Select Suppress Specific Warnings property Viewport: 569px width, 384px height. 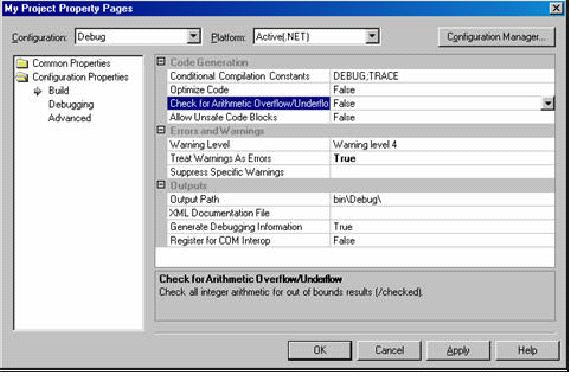tap(249, 172)
